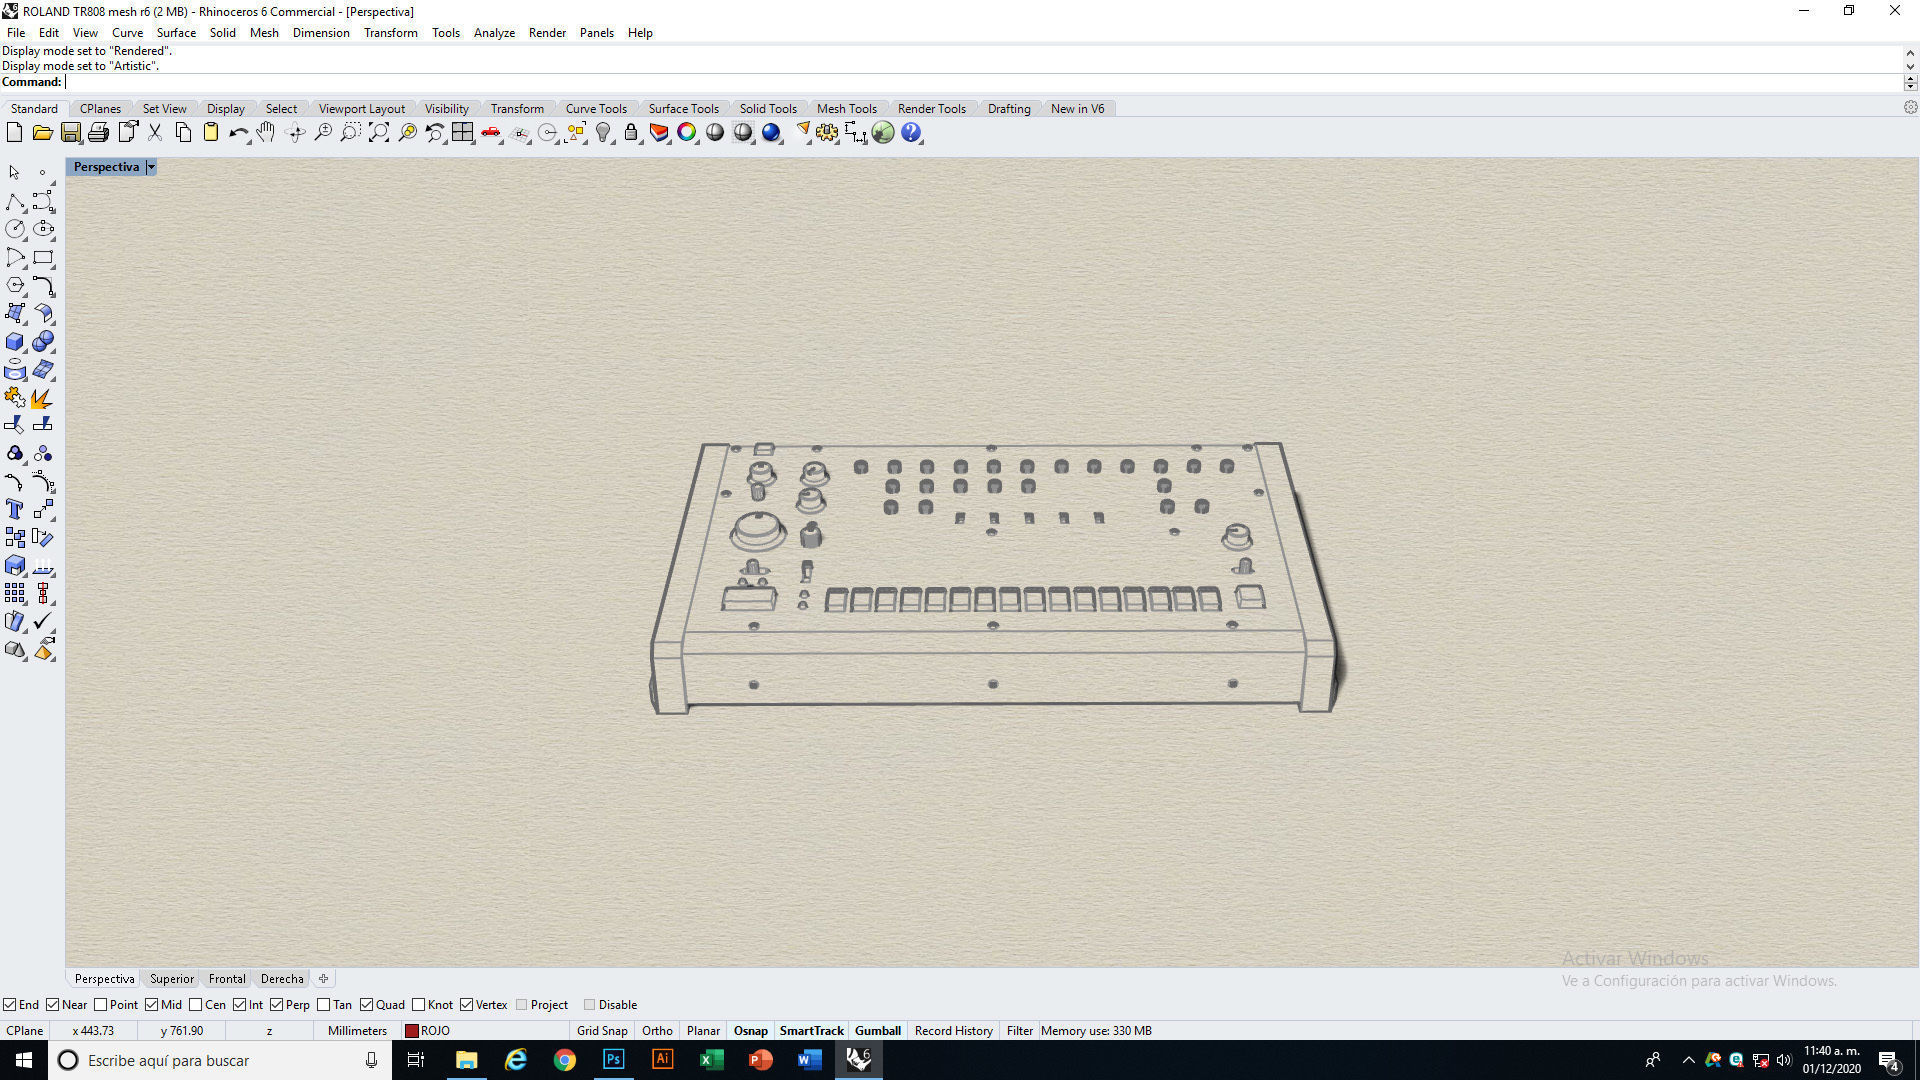Screen dimensions: 1920x1080
Task: Create a new file with the New icon
Action: click(x=14, y=132)
